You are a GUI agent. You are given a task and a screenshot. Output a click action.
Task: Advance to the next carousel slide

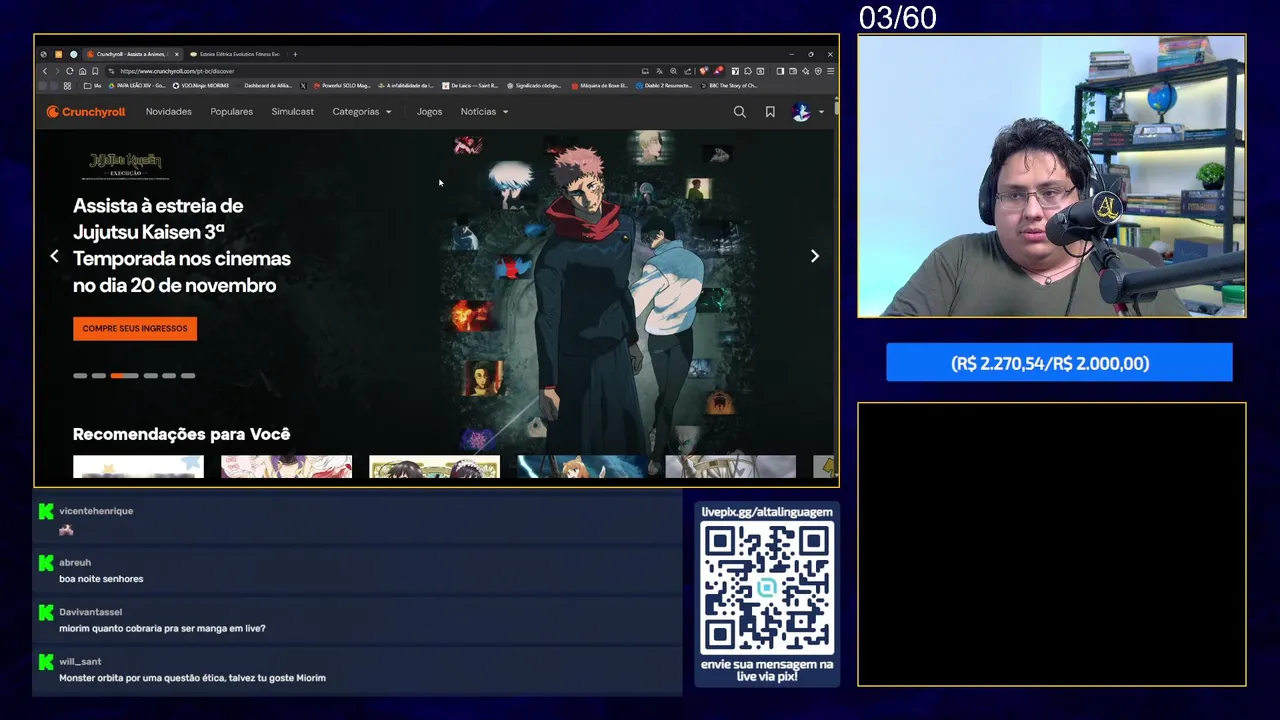[814, 256]
